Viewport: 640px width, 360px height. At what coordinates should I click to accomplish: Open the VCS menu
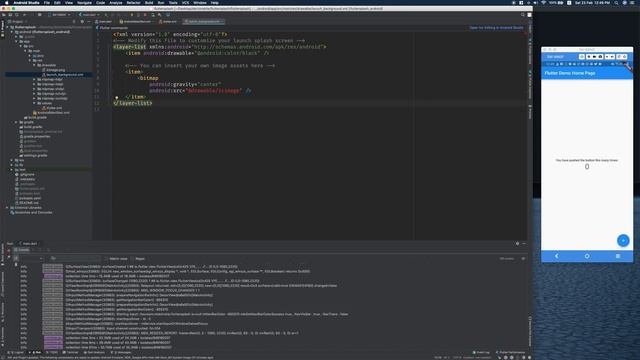click(x=185, y=2)
